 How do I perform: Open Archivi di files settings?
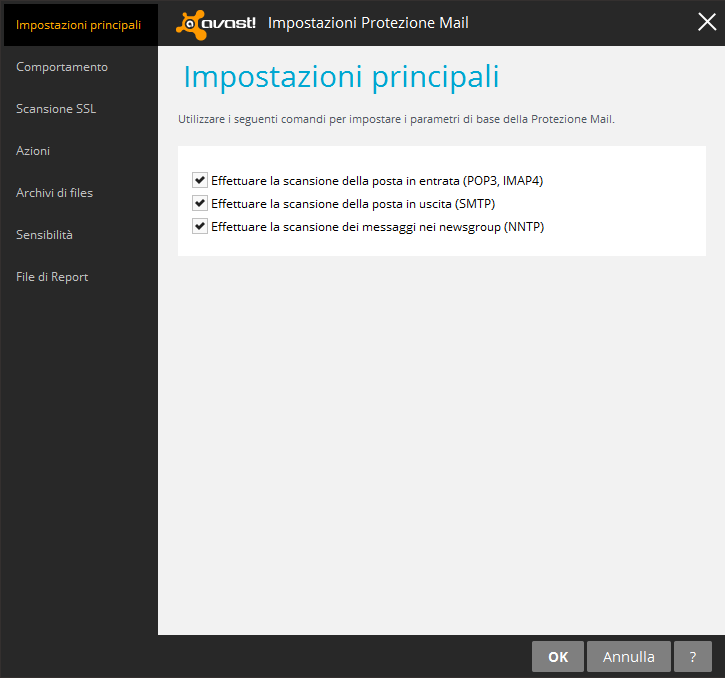pos(55,193)
